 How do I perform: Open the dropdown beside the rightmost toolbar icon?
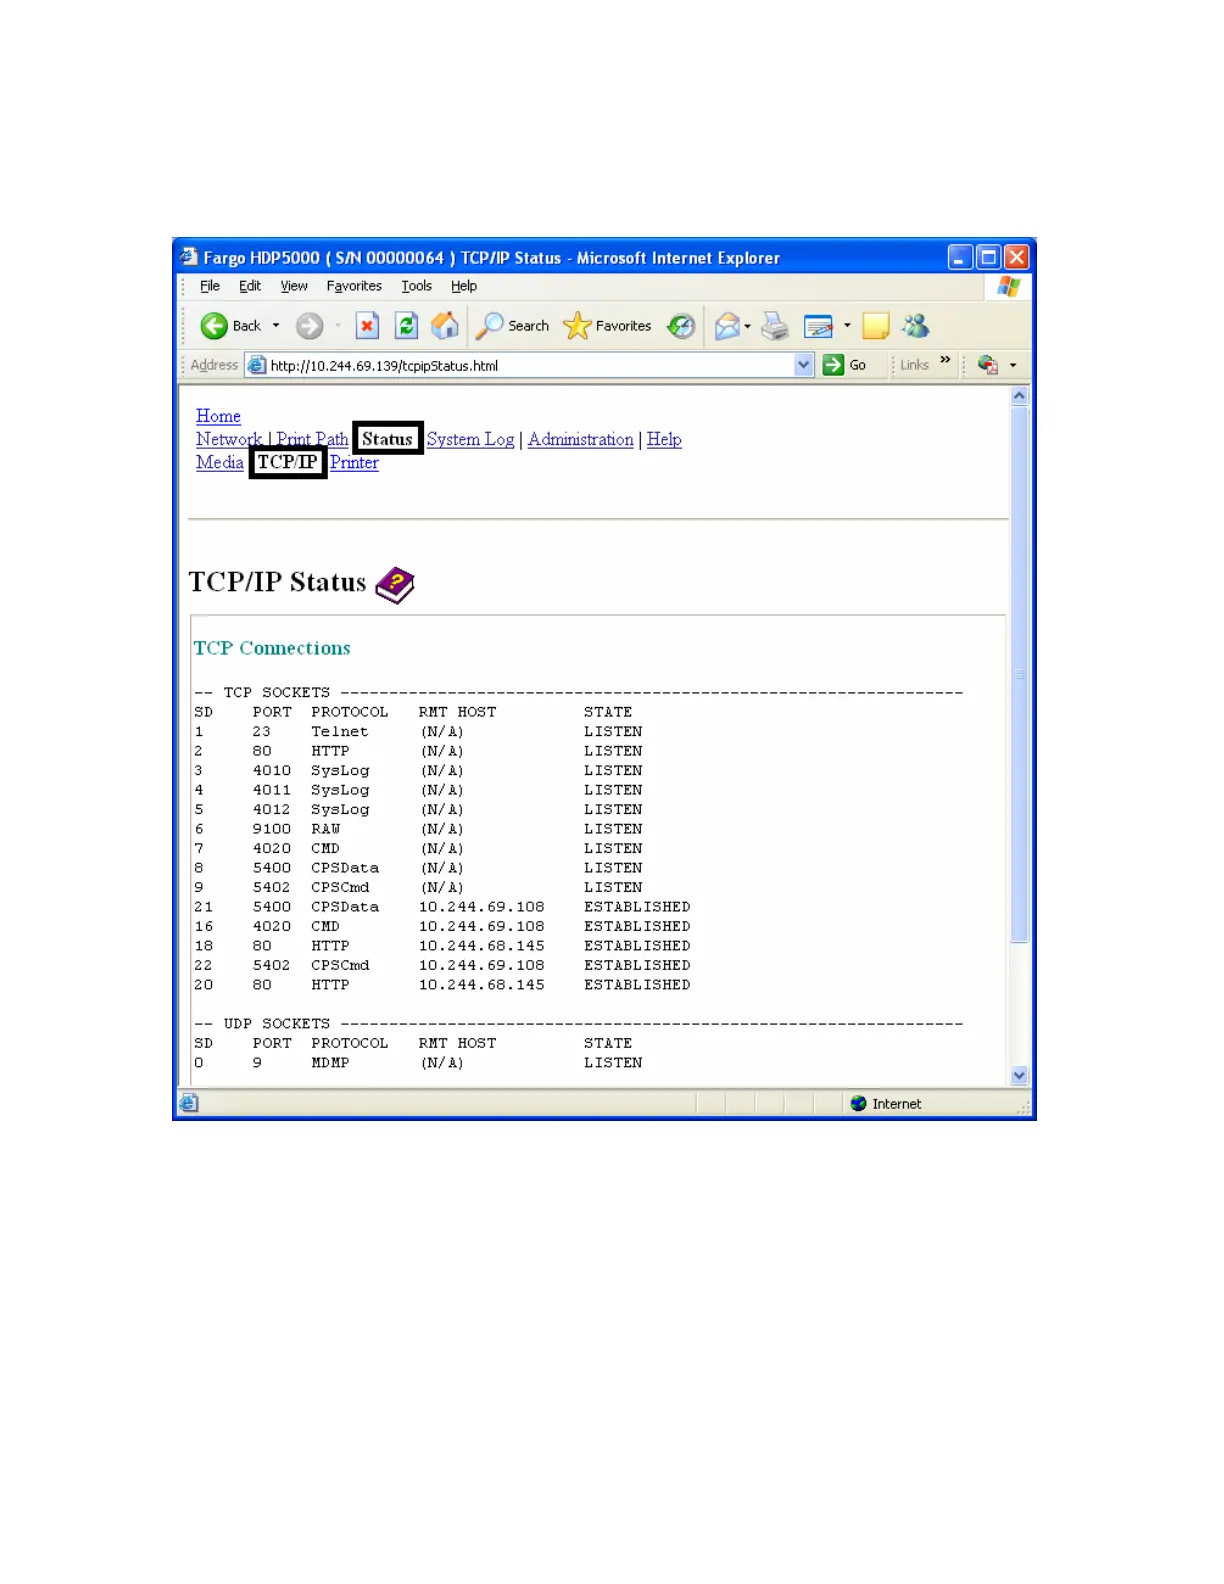tap(1013, 365)
